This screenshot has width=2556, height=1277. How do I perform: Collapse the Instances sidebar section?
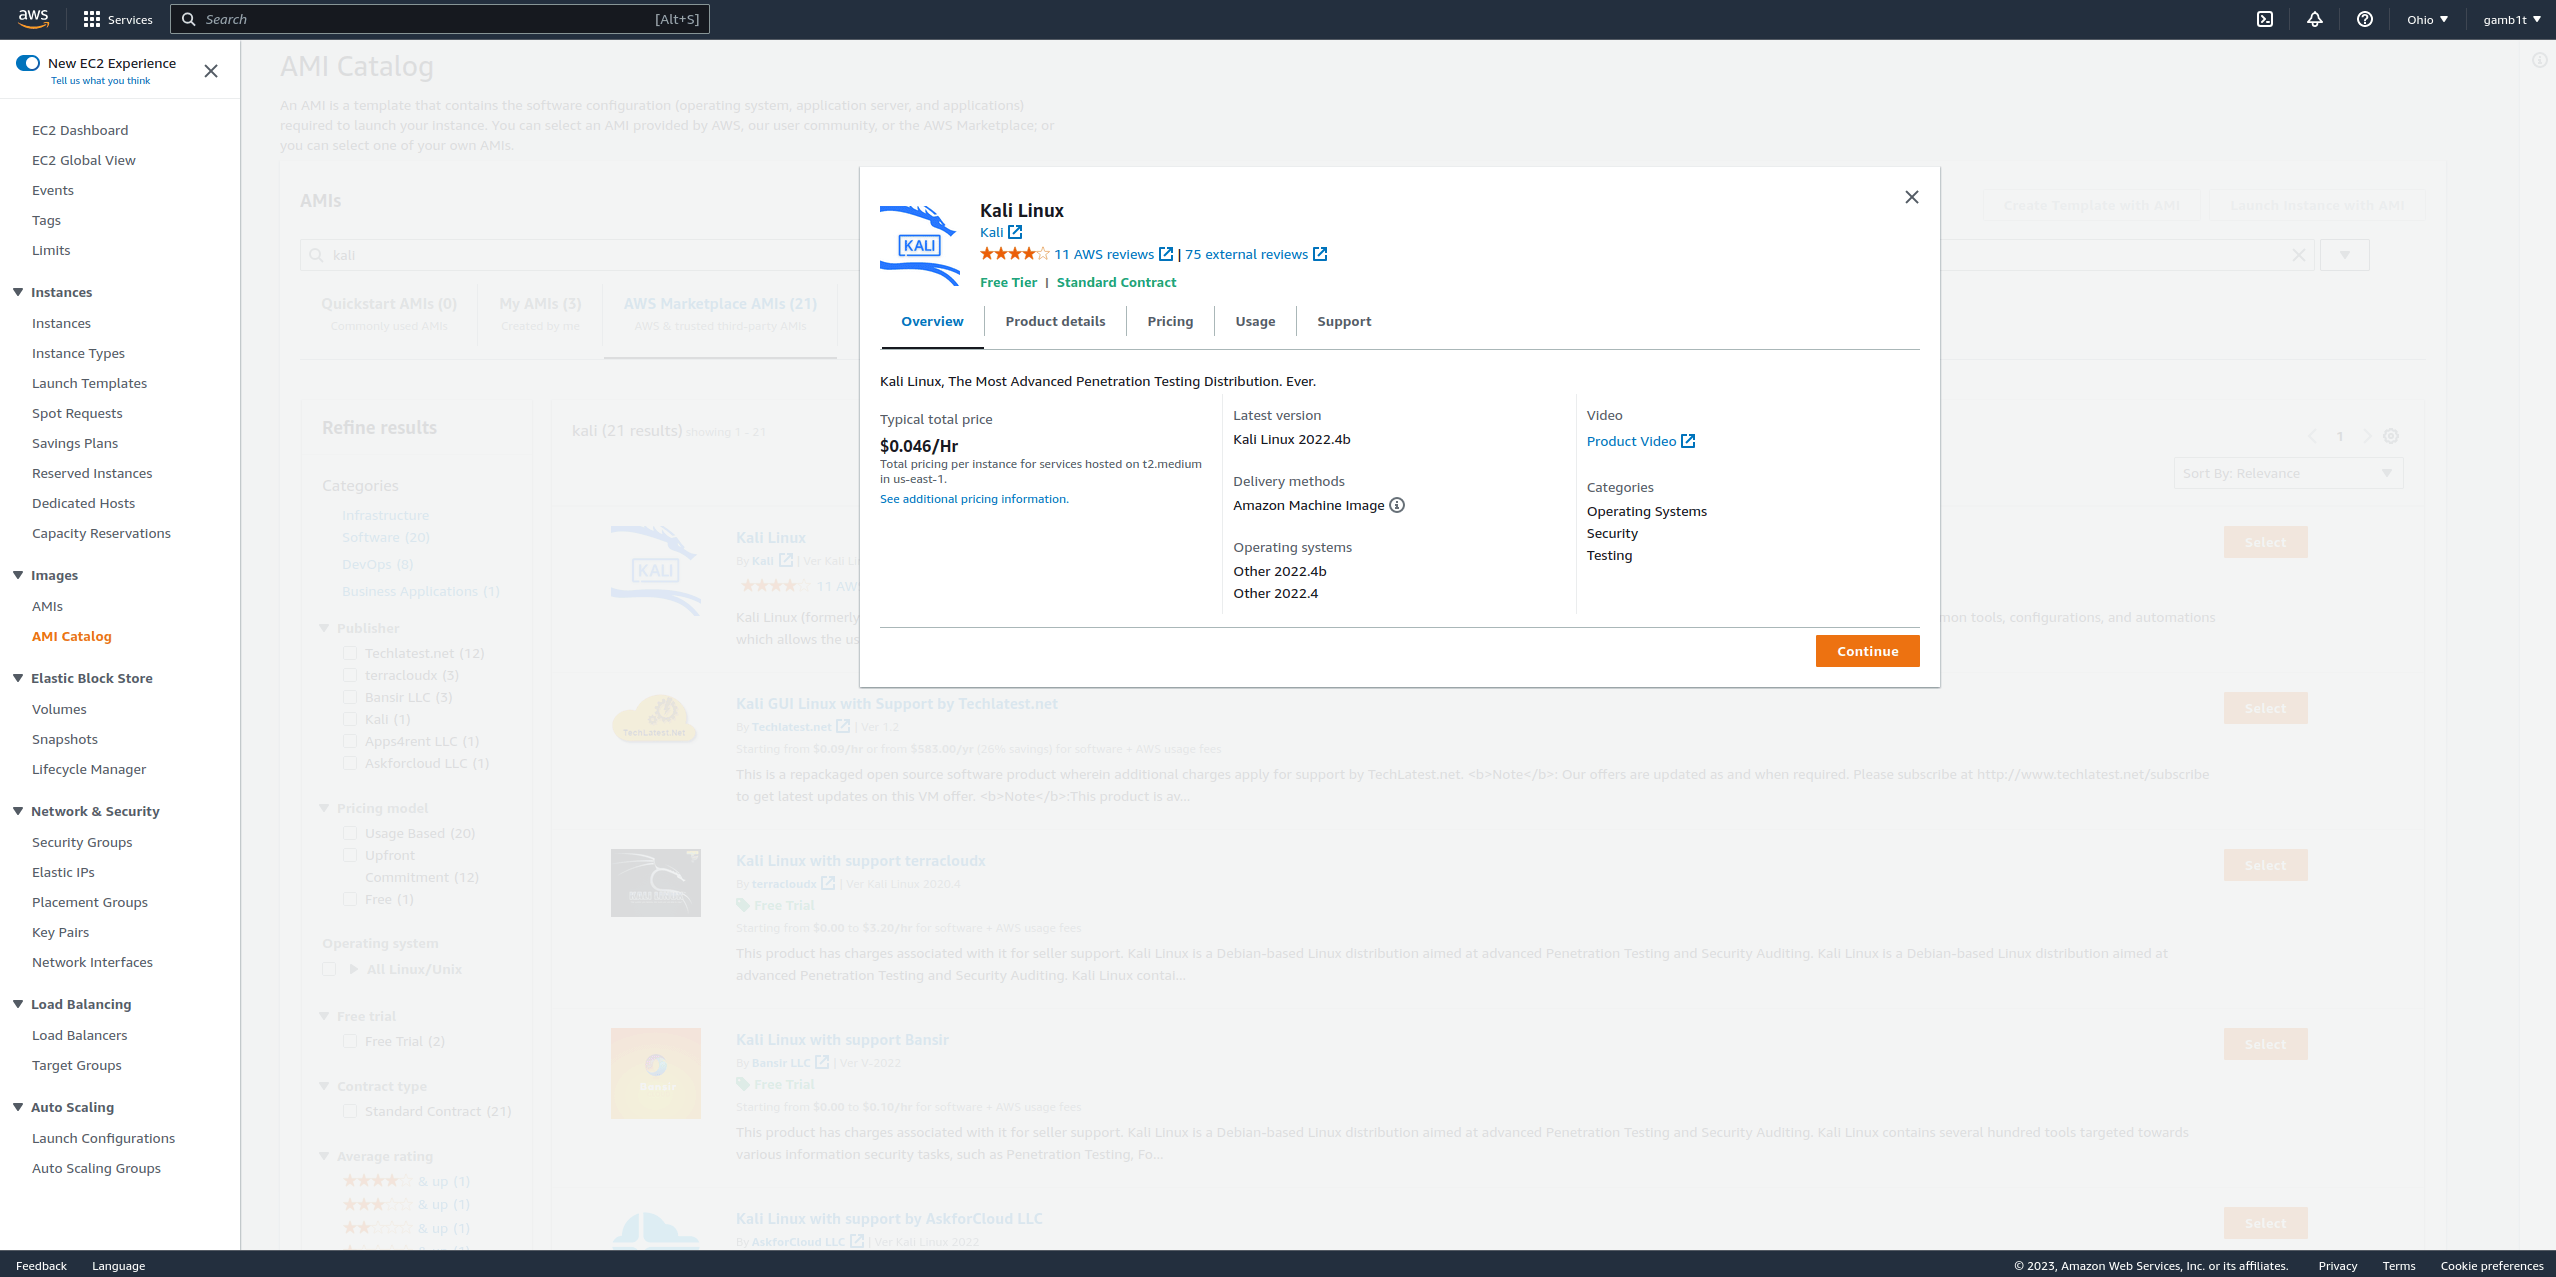[18, 292]
